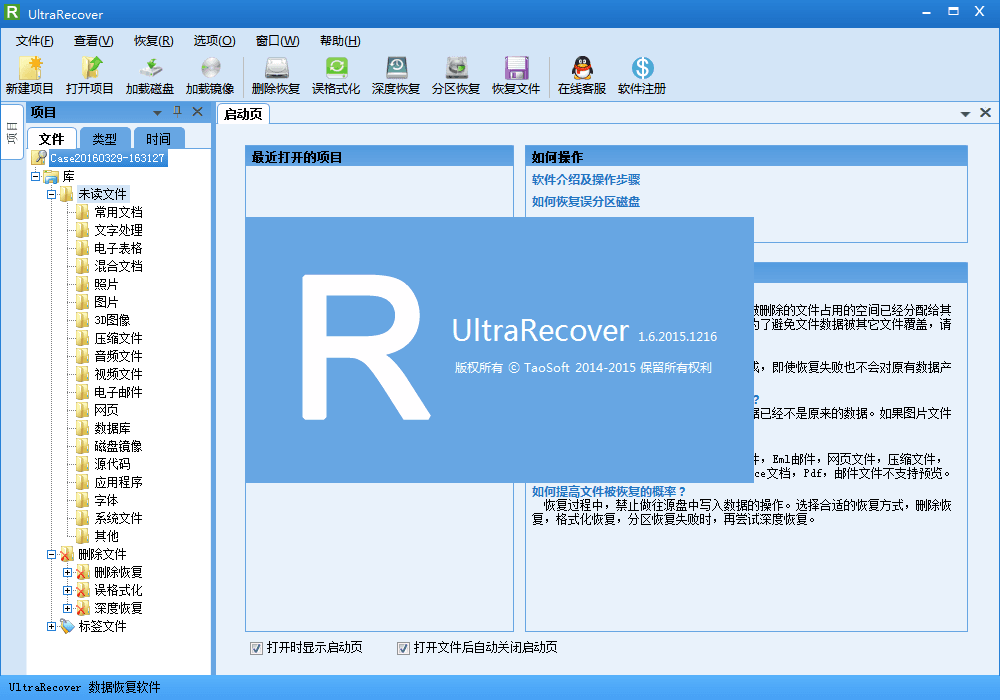
Task: Click the collapsed 项目 vertical side tab
Action: coord(12,133)
